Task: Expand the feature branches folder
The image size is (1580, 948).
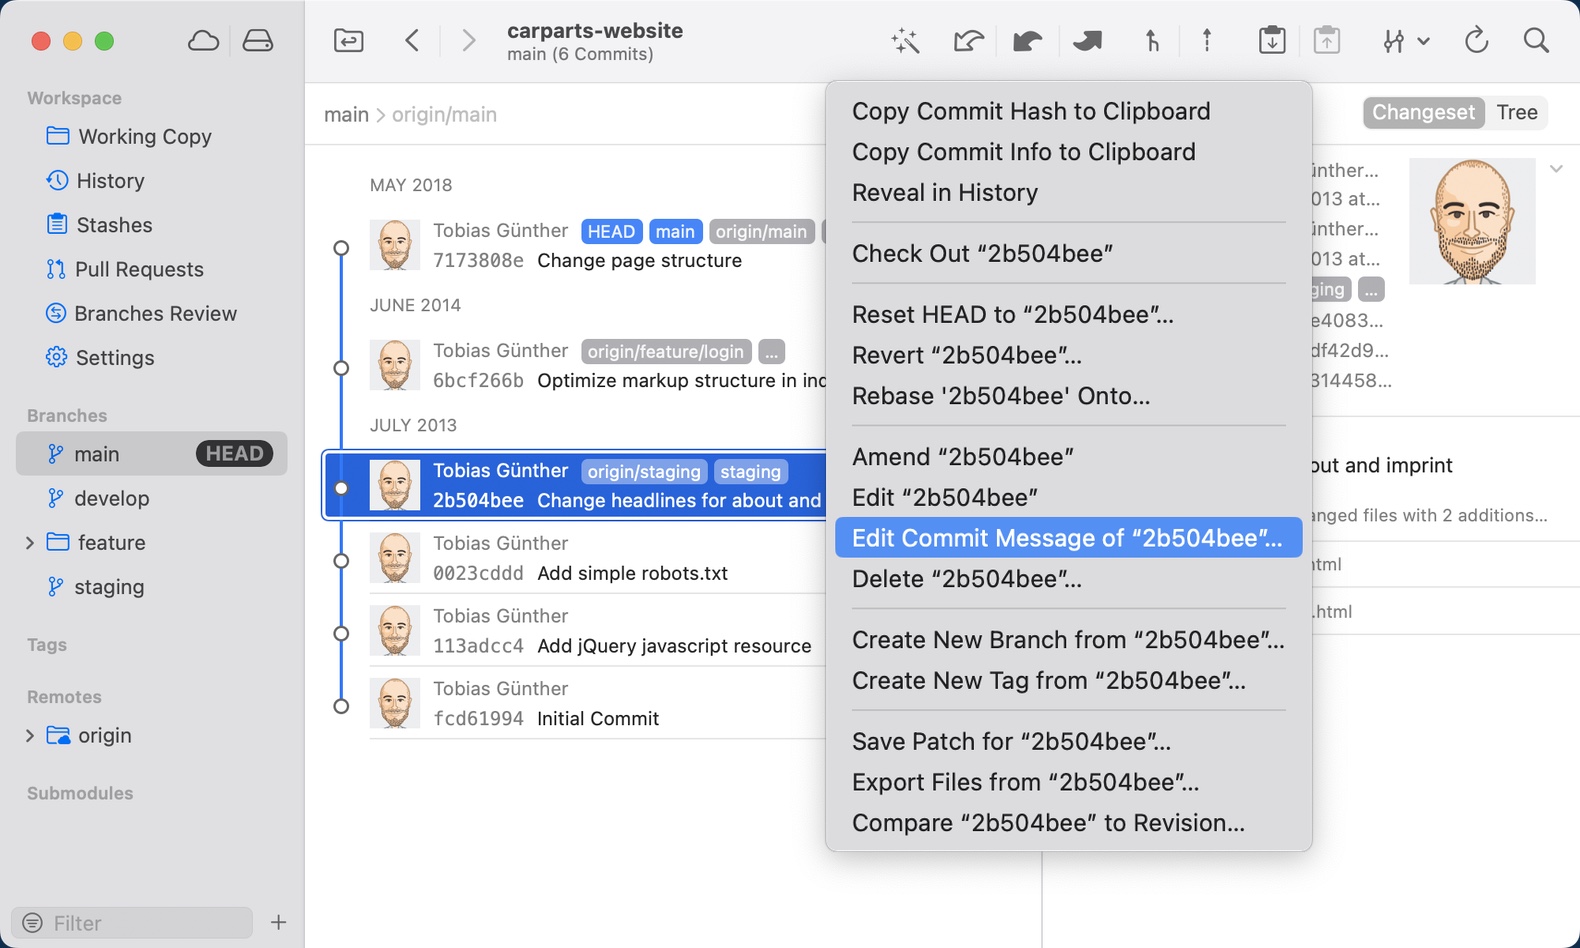Action: [30, 543]
